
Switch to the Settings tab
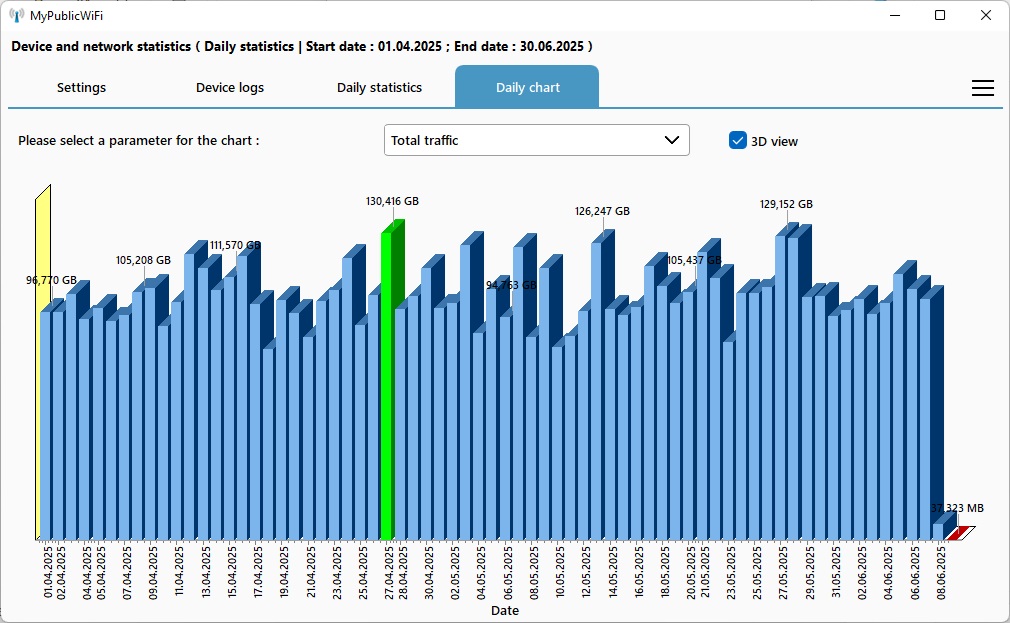point(81,88)
